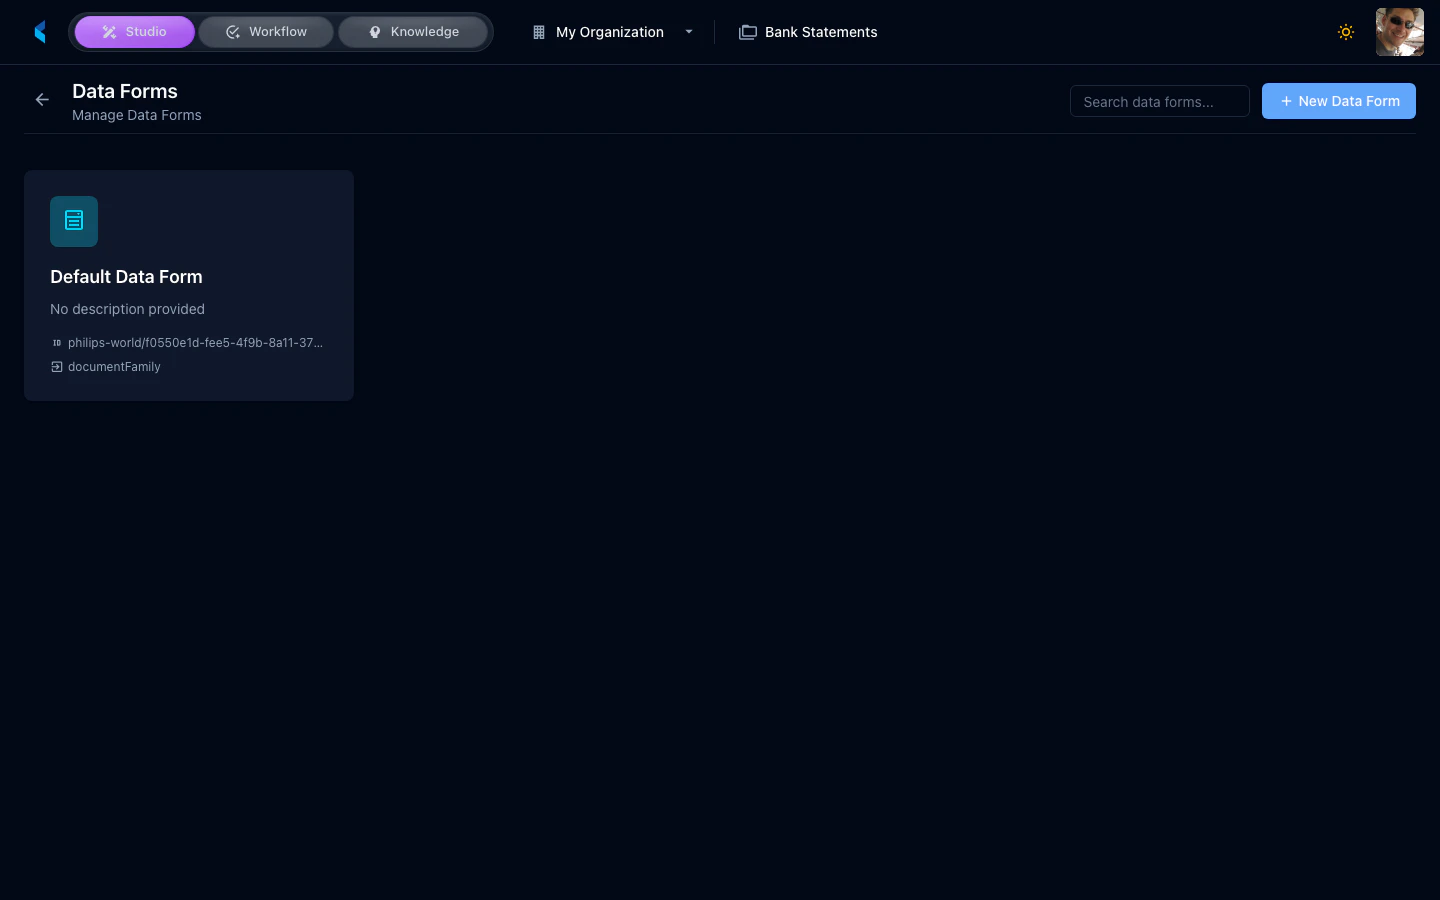Switch to the Studio tab
This screenshot has height=900, width=1440.
point(135,32)
